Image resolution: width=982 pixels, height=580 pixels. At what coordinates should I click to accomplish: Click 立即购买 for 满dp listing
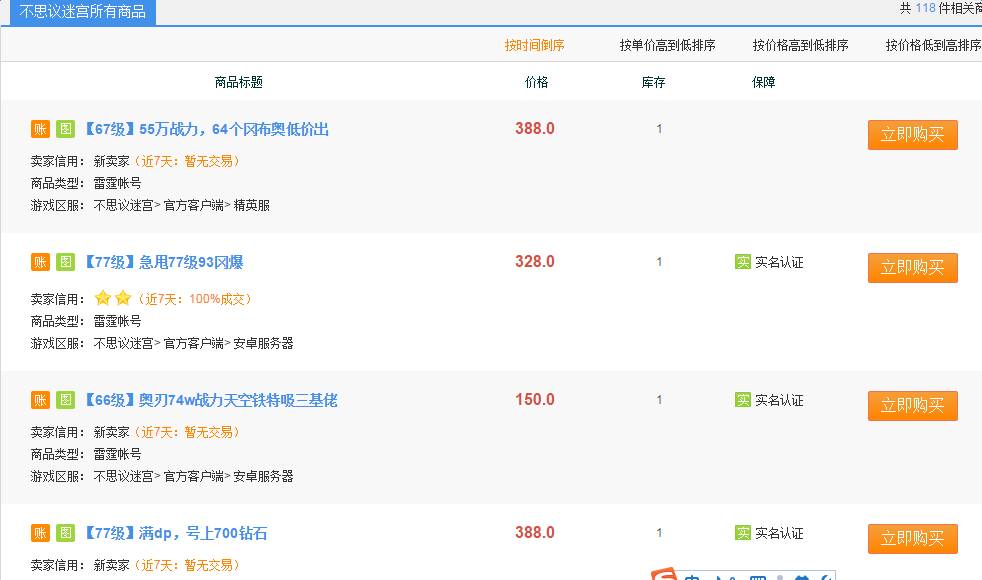pyautogui.click(x=912, y=539)
